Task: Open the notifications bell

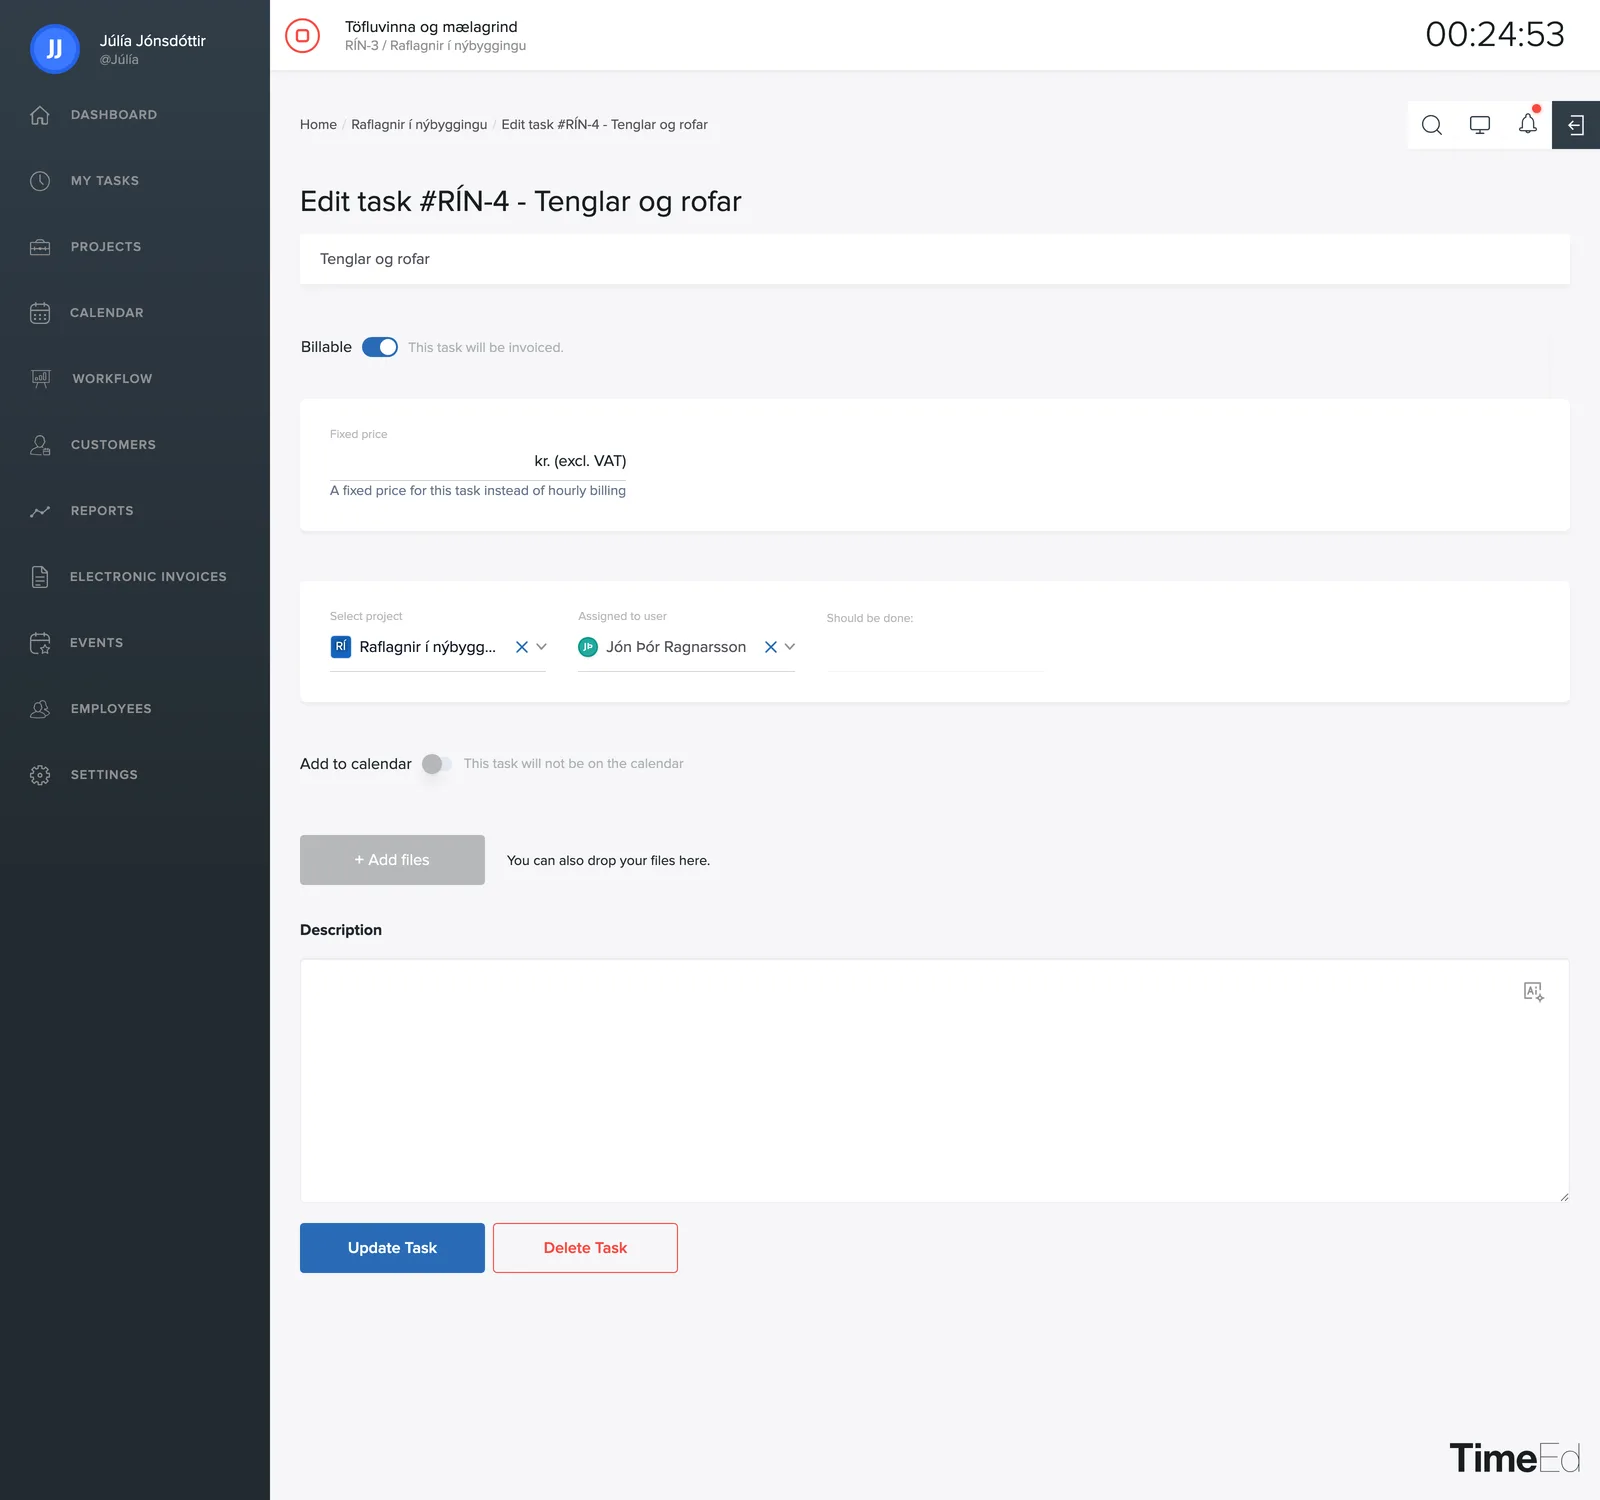Action: (1528, 124)
